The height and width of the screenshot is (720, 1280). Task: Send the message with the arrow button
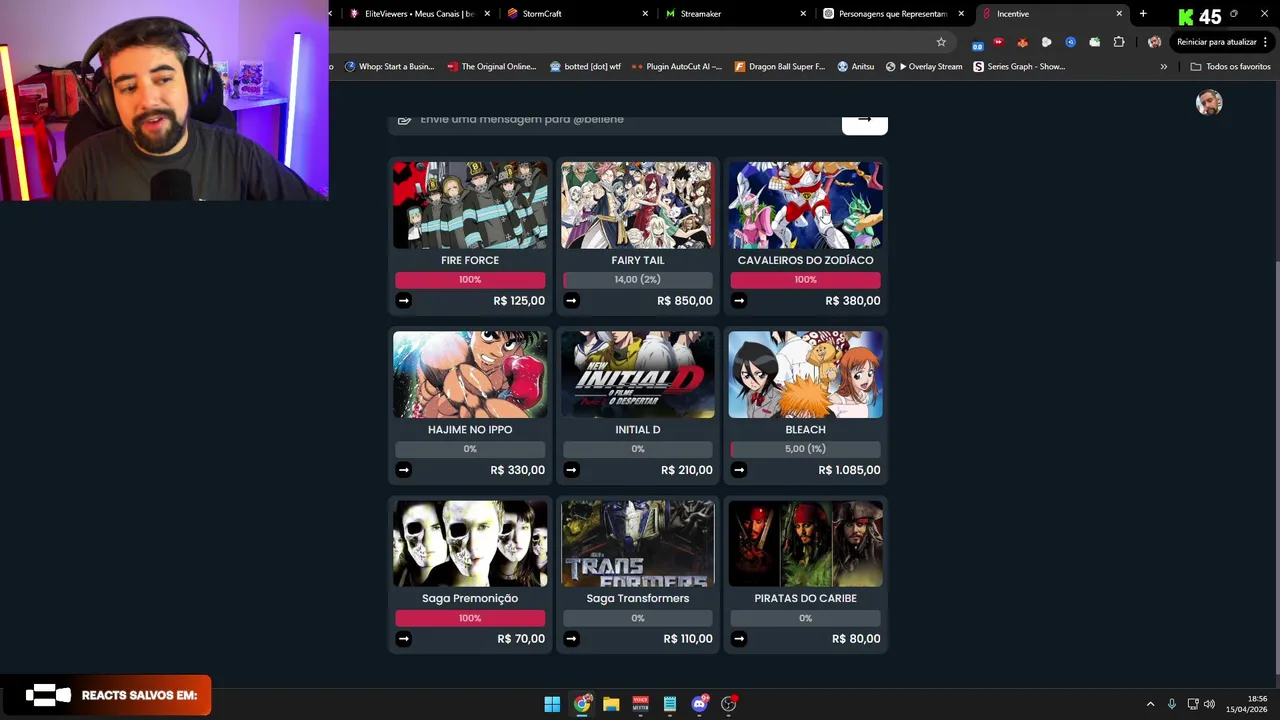[865, 123]
